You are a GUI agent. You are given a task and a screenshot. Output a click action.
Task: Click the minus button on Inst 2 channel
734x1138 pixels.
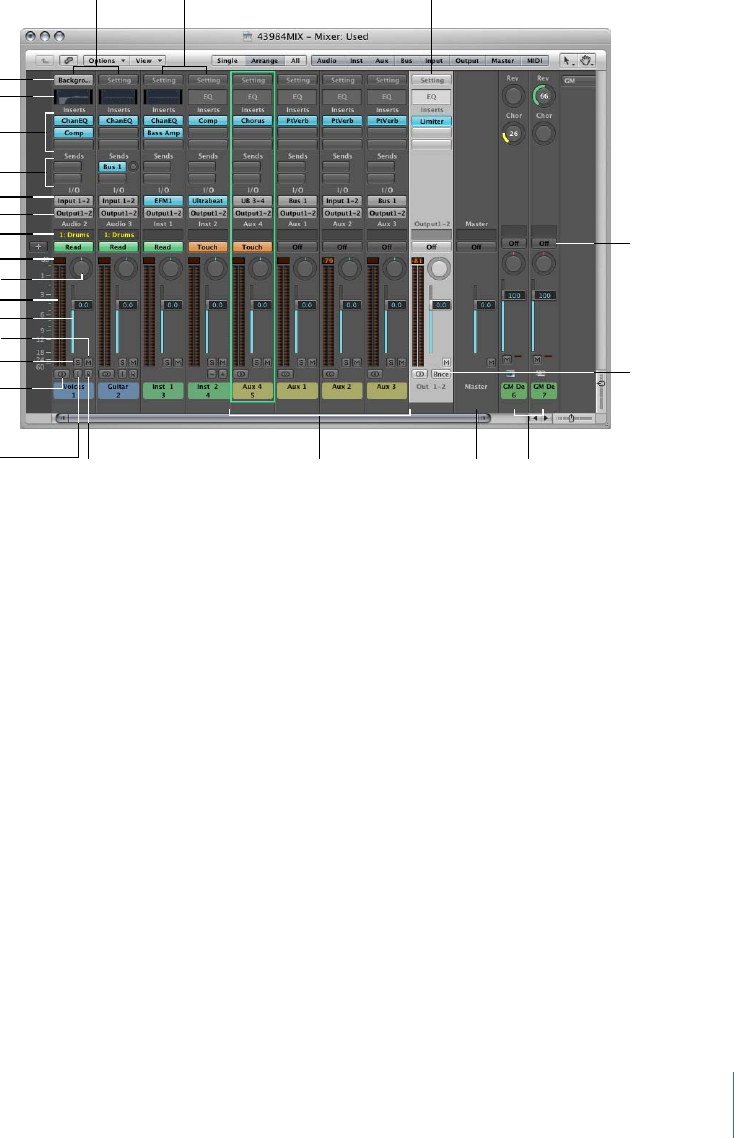pyautogui.click(x=212, y=374)
